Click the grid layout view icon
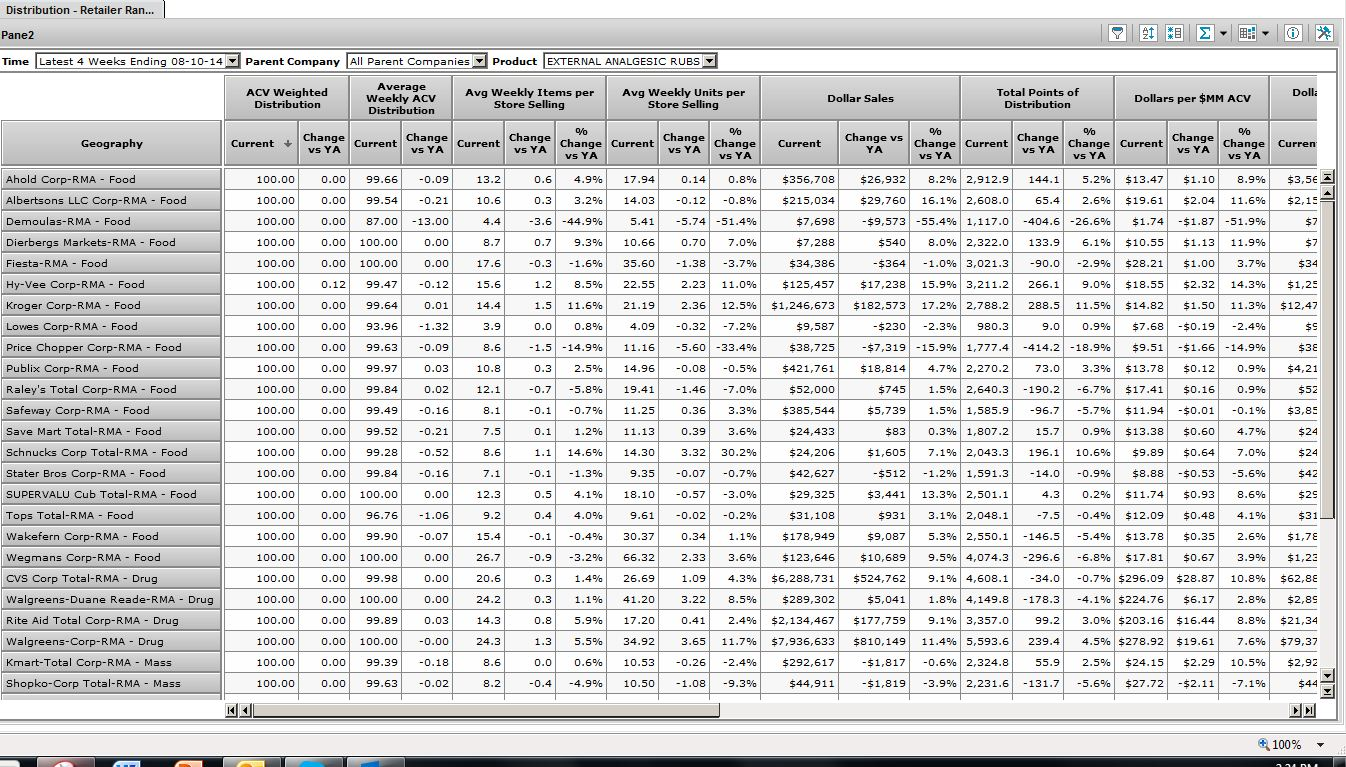This screenshot has height=767, width=1346. tap(1246, 33)
